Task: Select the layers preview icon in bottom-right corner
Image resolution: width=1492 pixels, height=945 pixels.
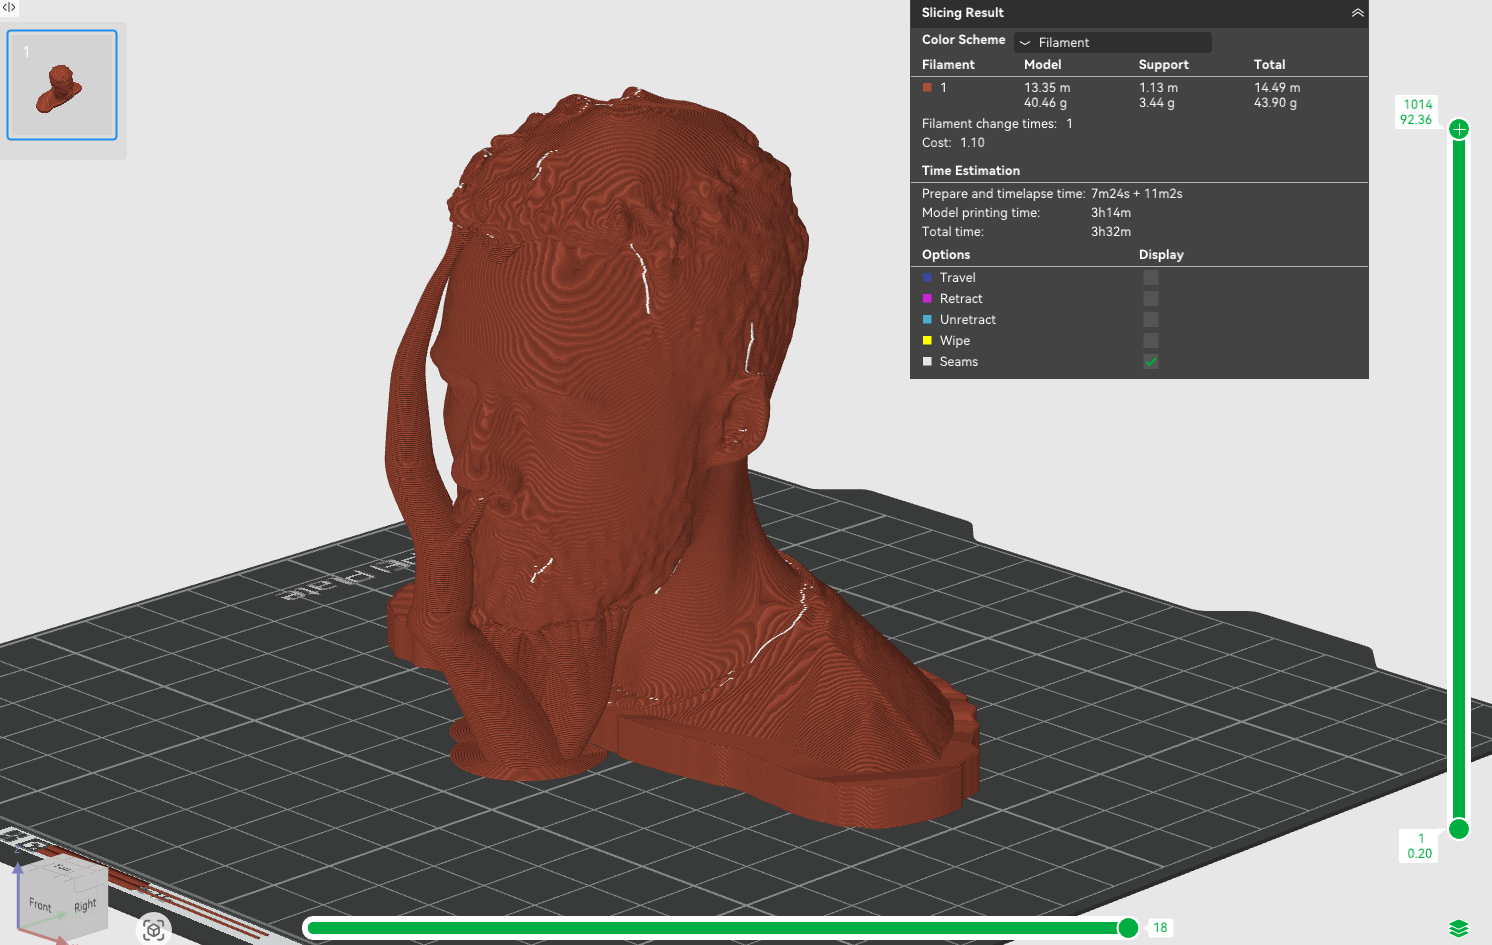Action: click(1458, 928)
